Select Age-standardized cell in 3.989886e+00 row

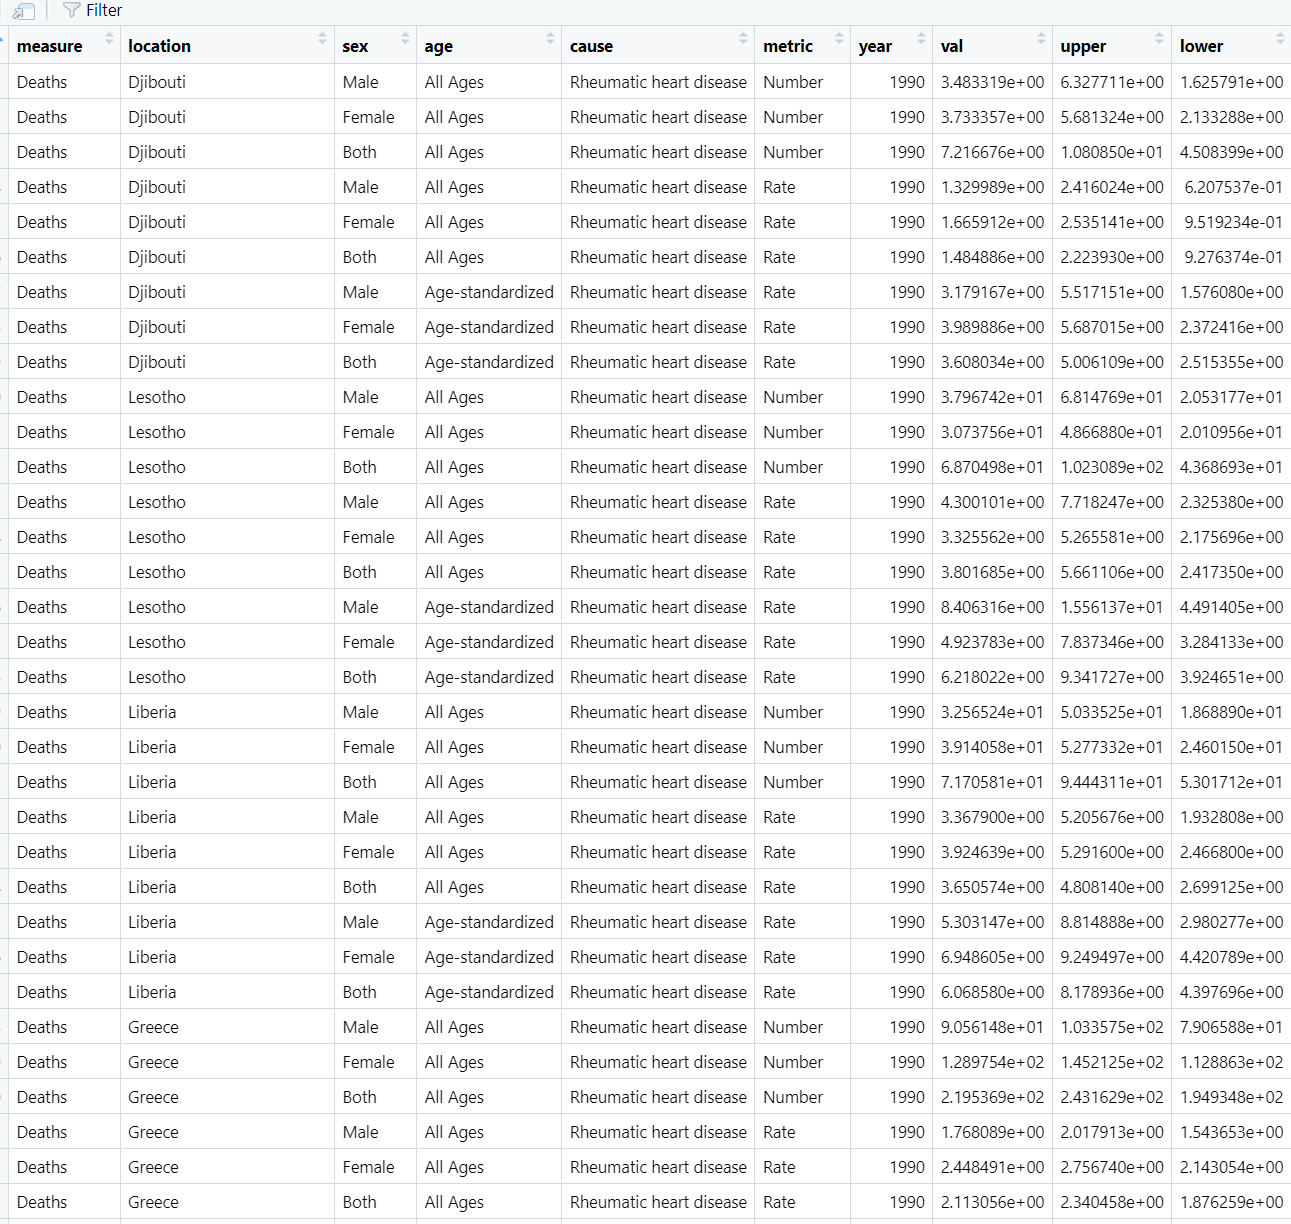[489, 327]
